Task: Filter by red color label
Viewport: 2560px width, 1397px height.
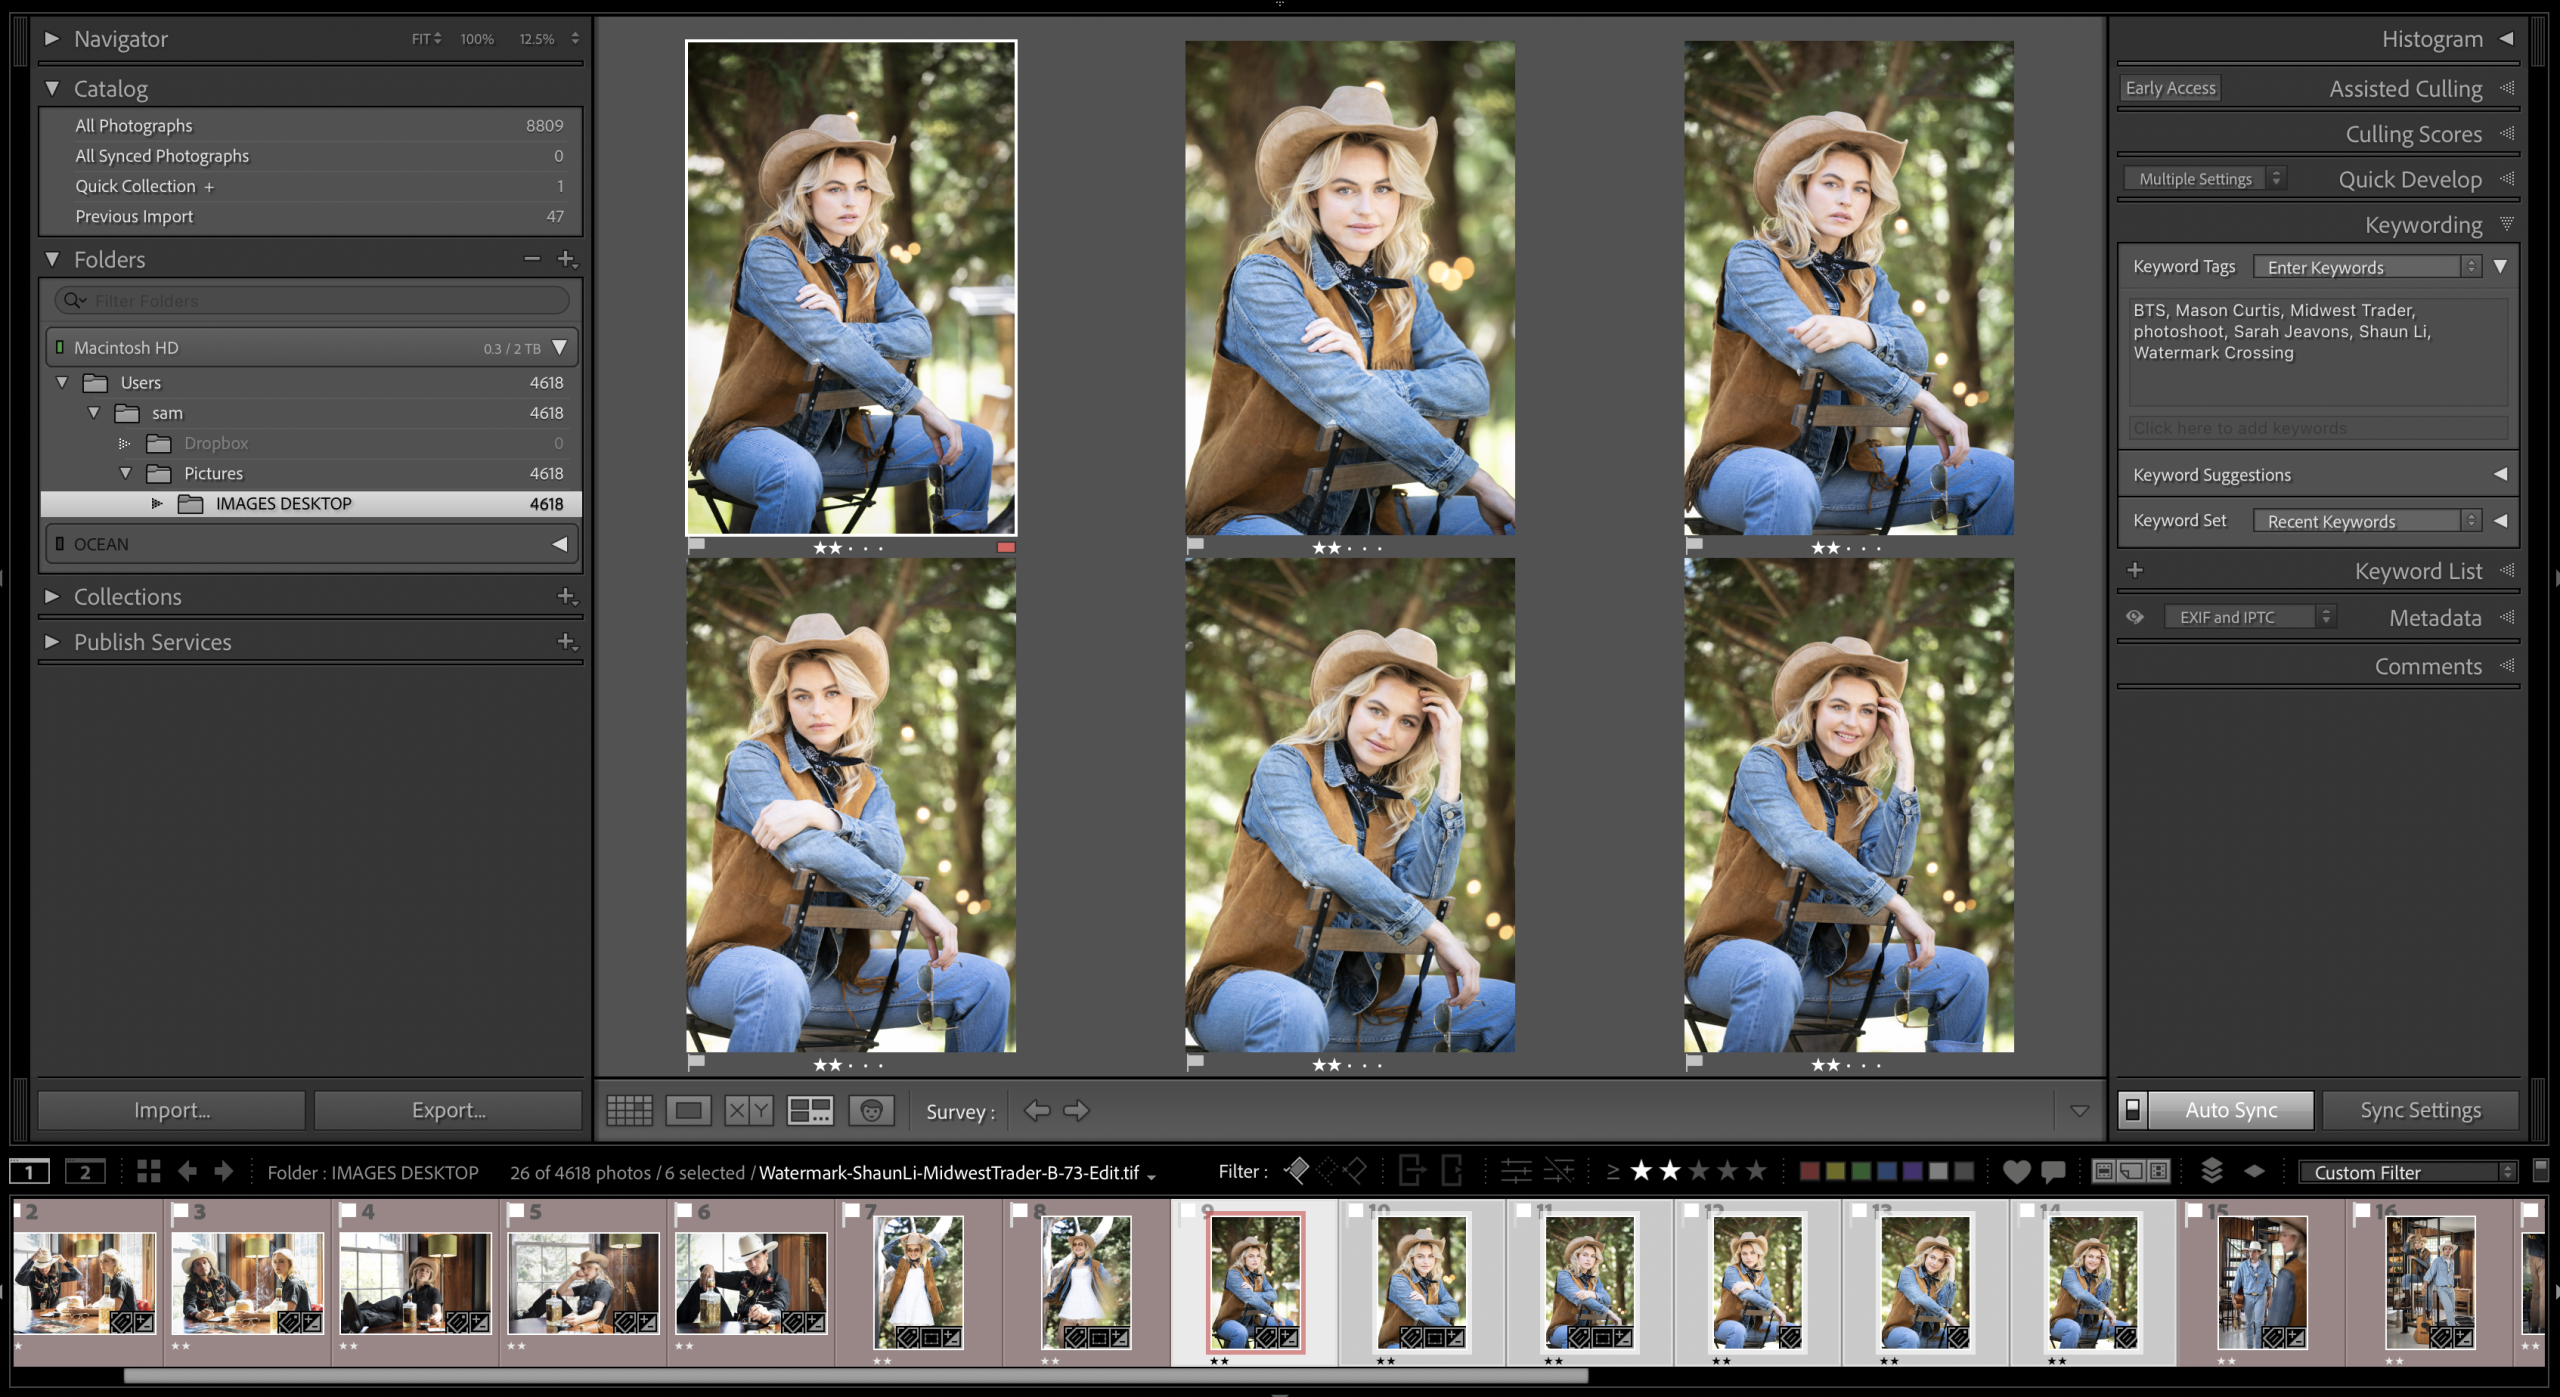Action: click(1809, 1172)
